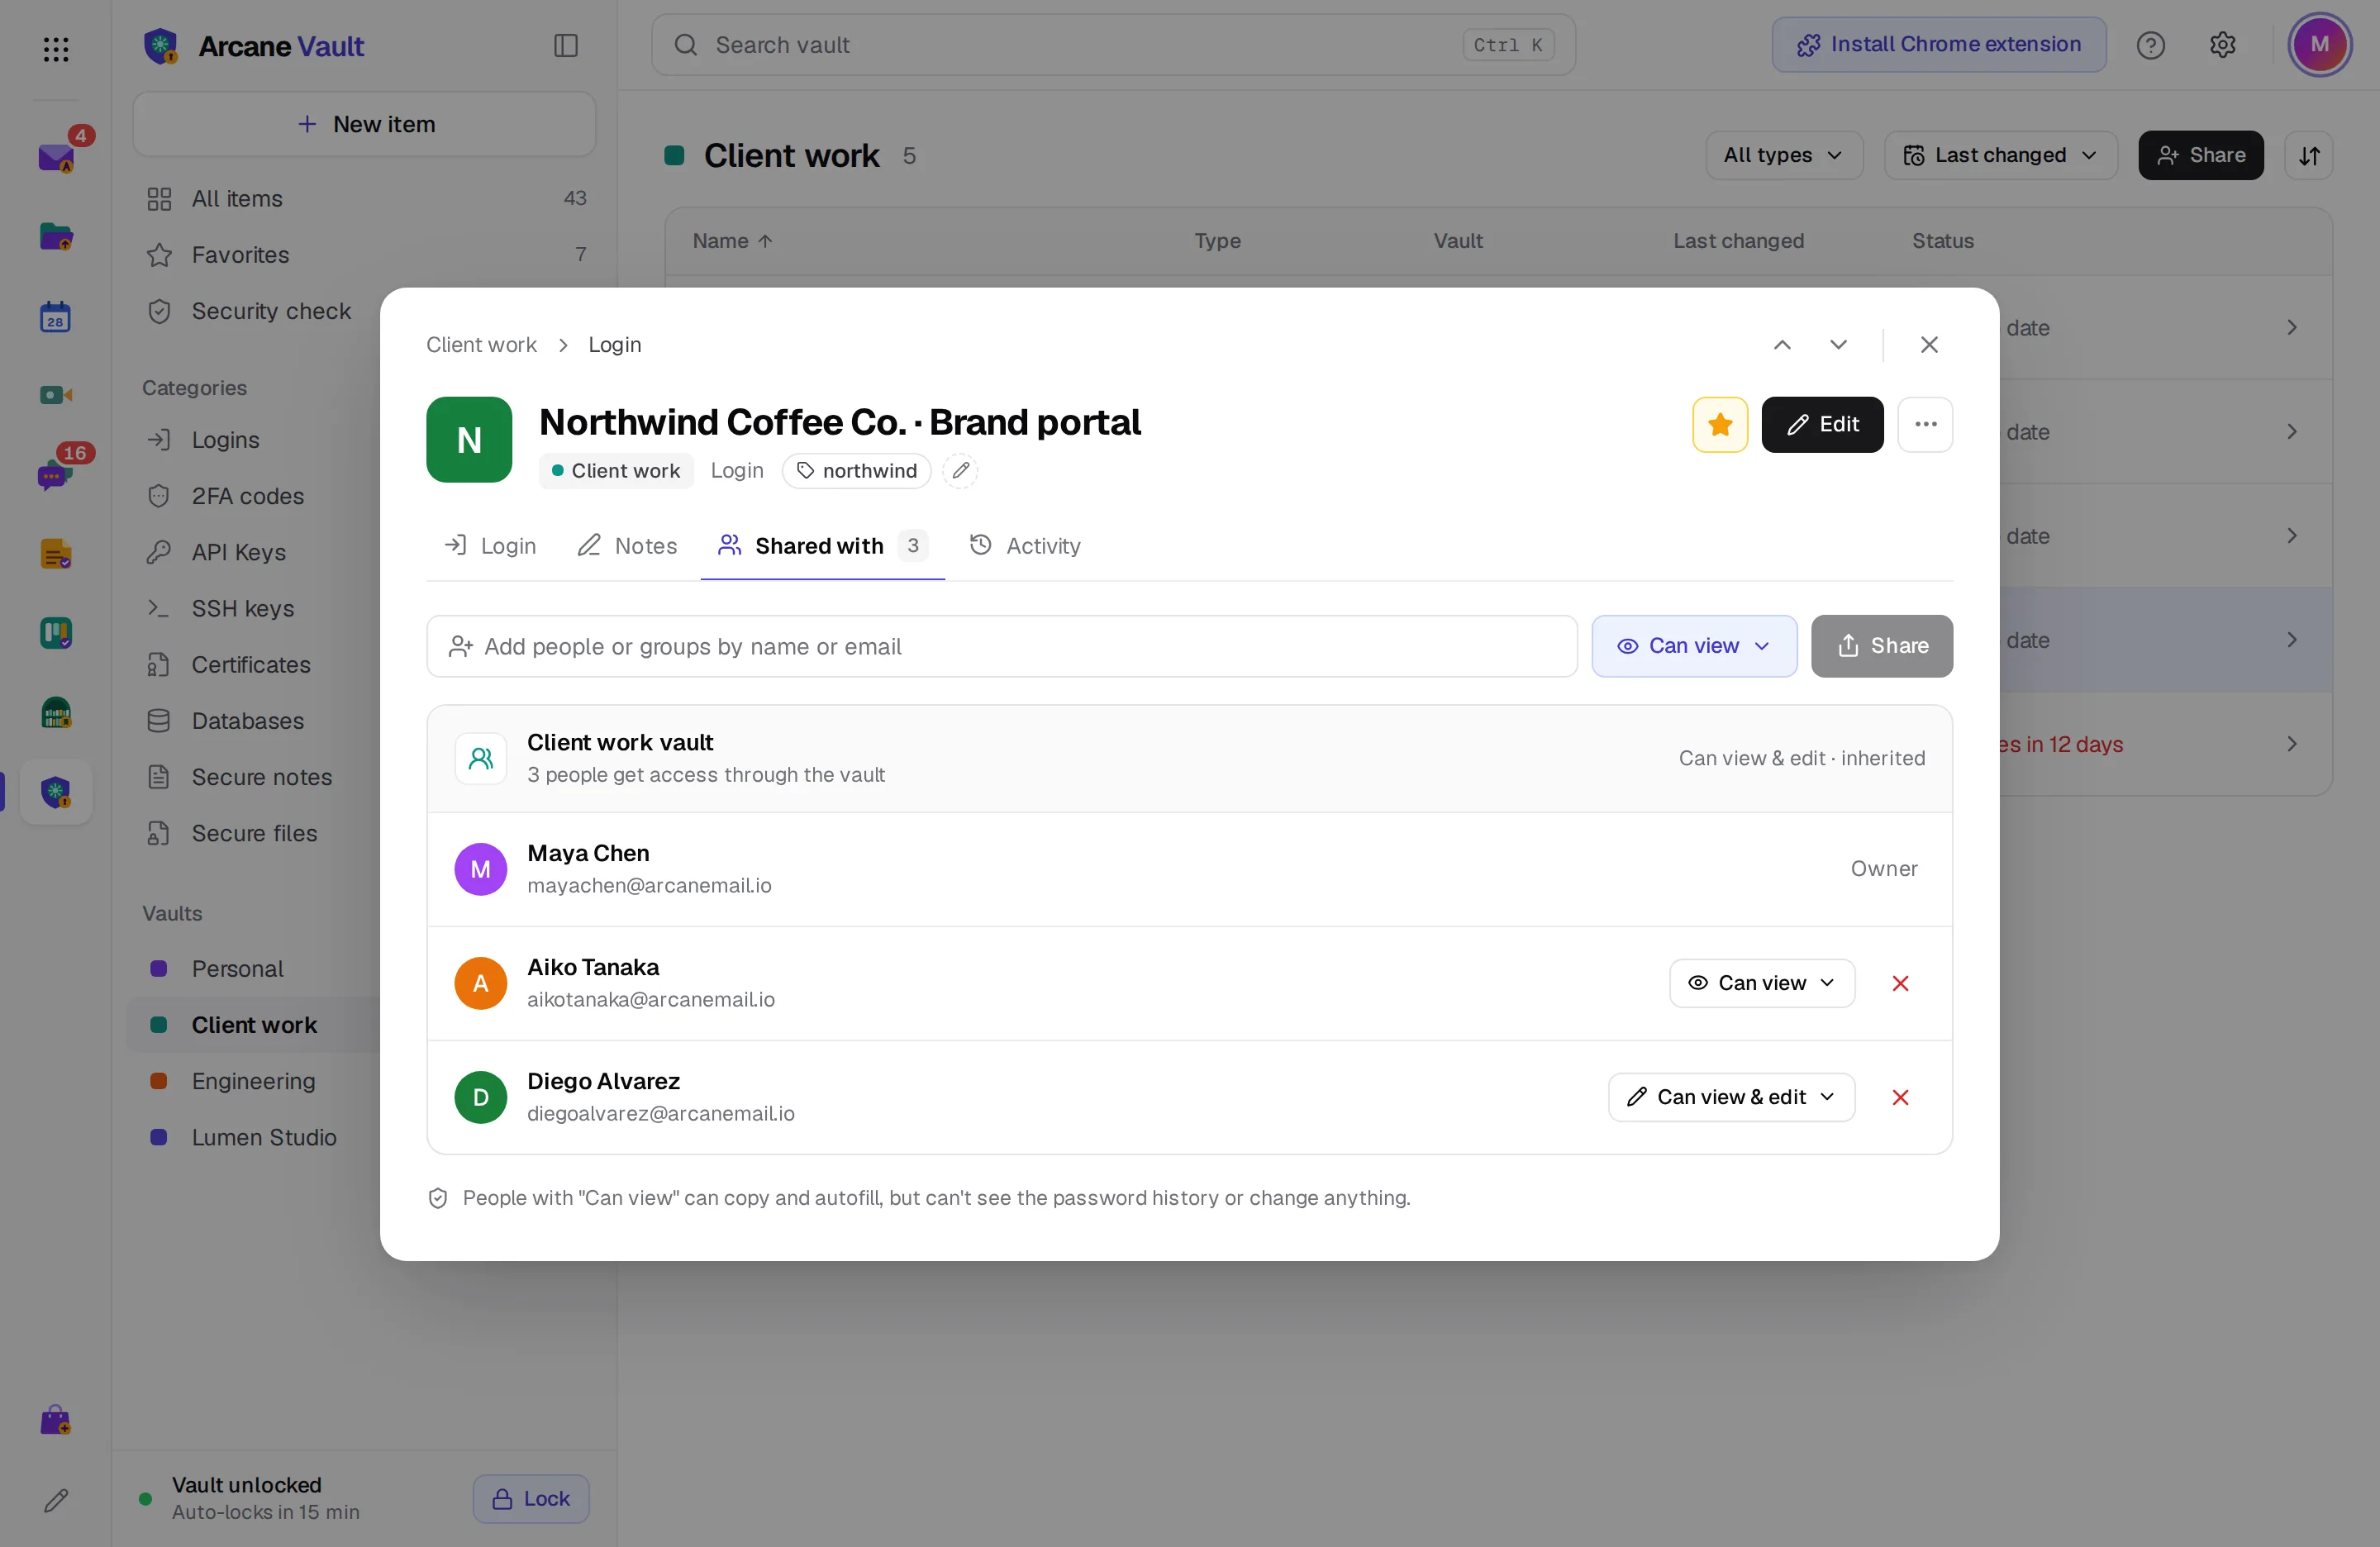
Task: Toggle the sort direction button
Action: (2308, 156)
